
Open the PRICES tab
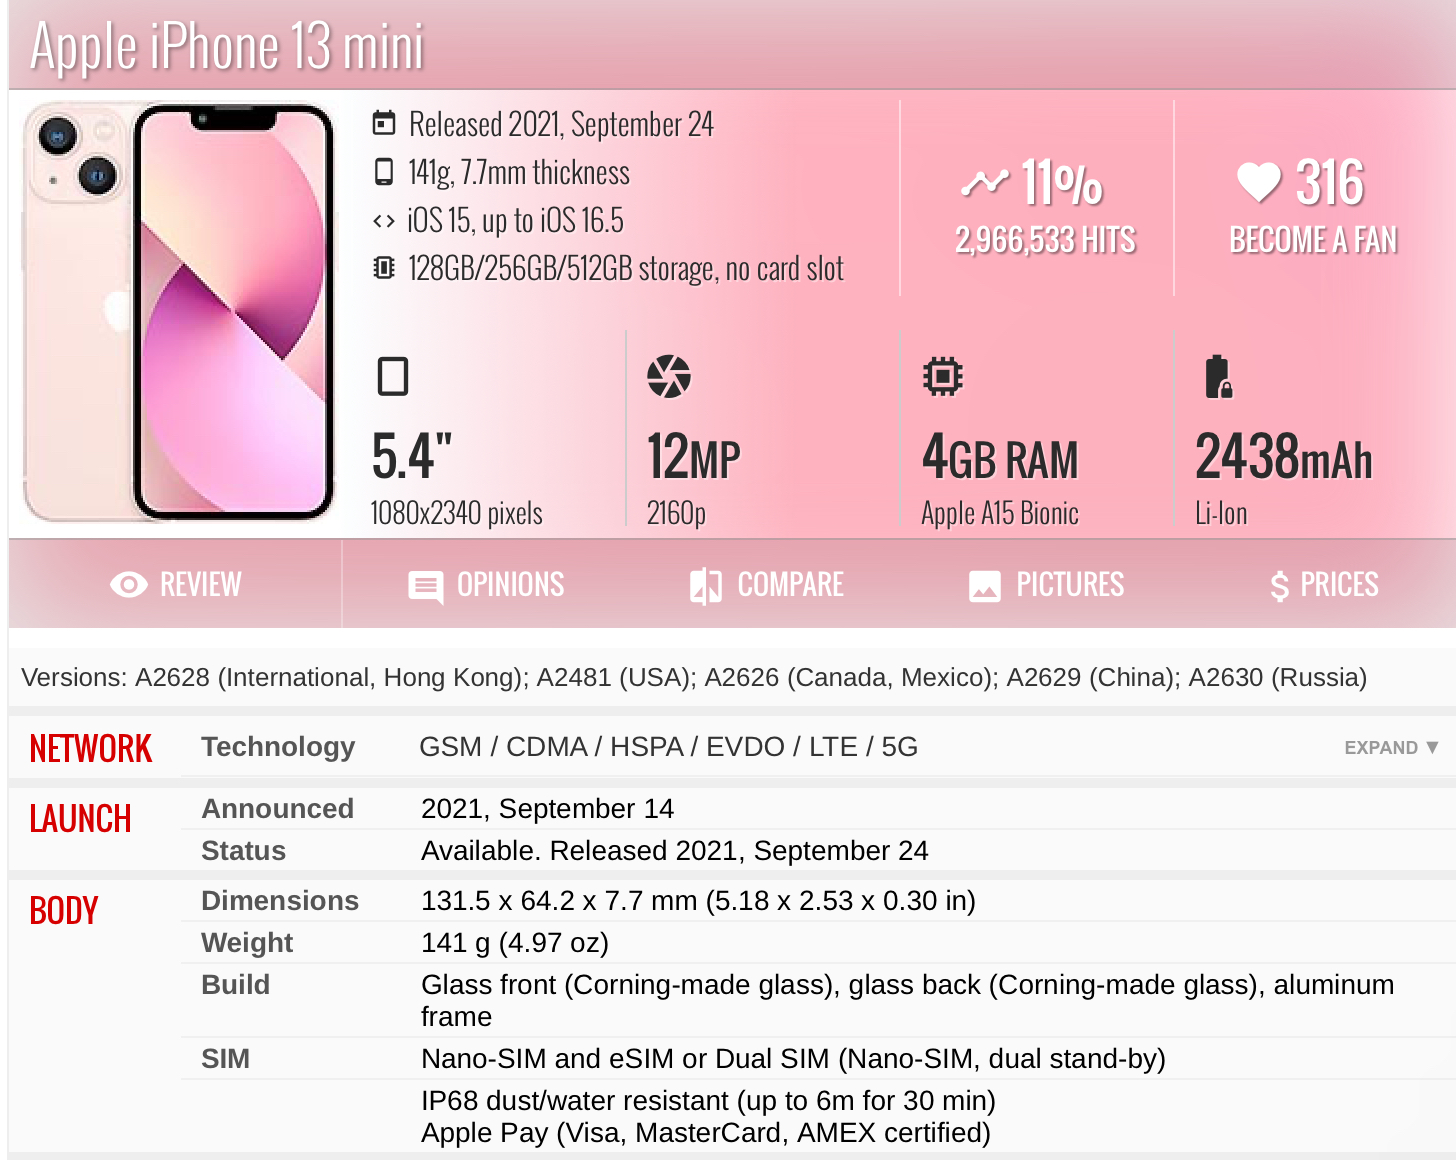1324,585
